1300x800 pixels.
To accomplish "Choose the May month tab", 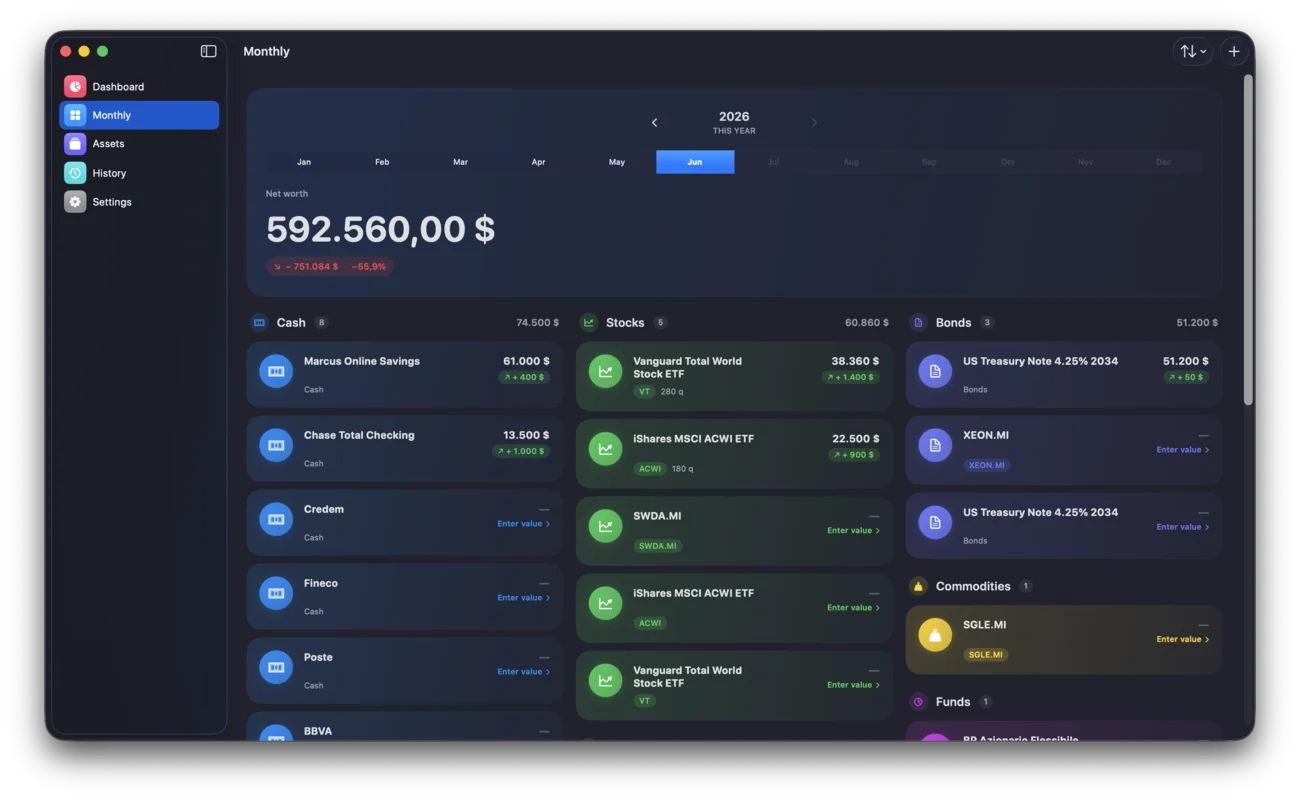I will [x=617, y=162].
